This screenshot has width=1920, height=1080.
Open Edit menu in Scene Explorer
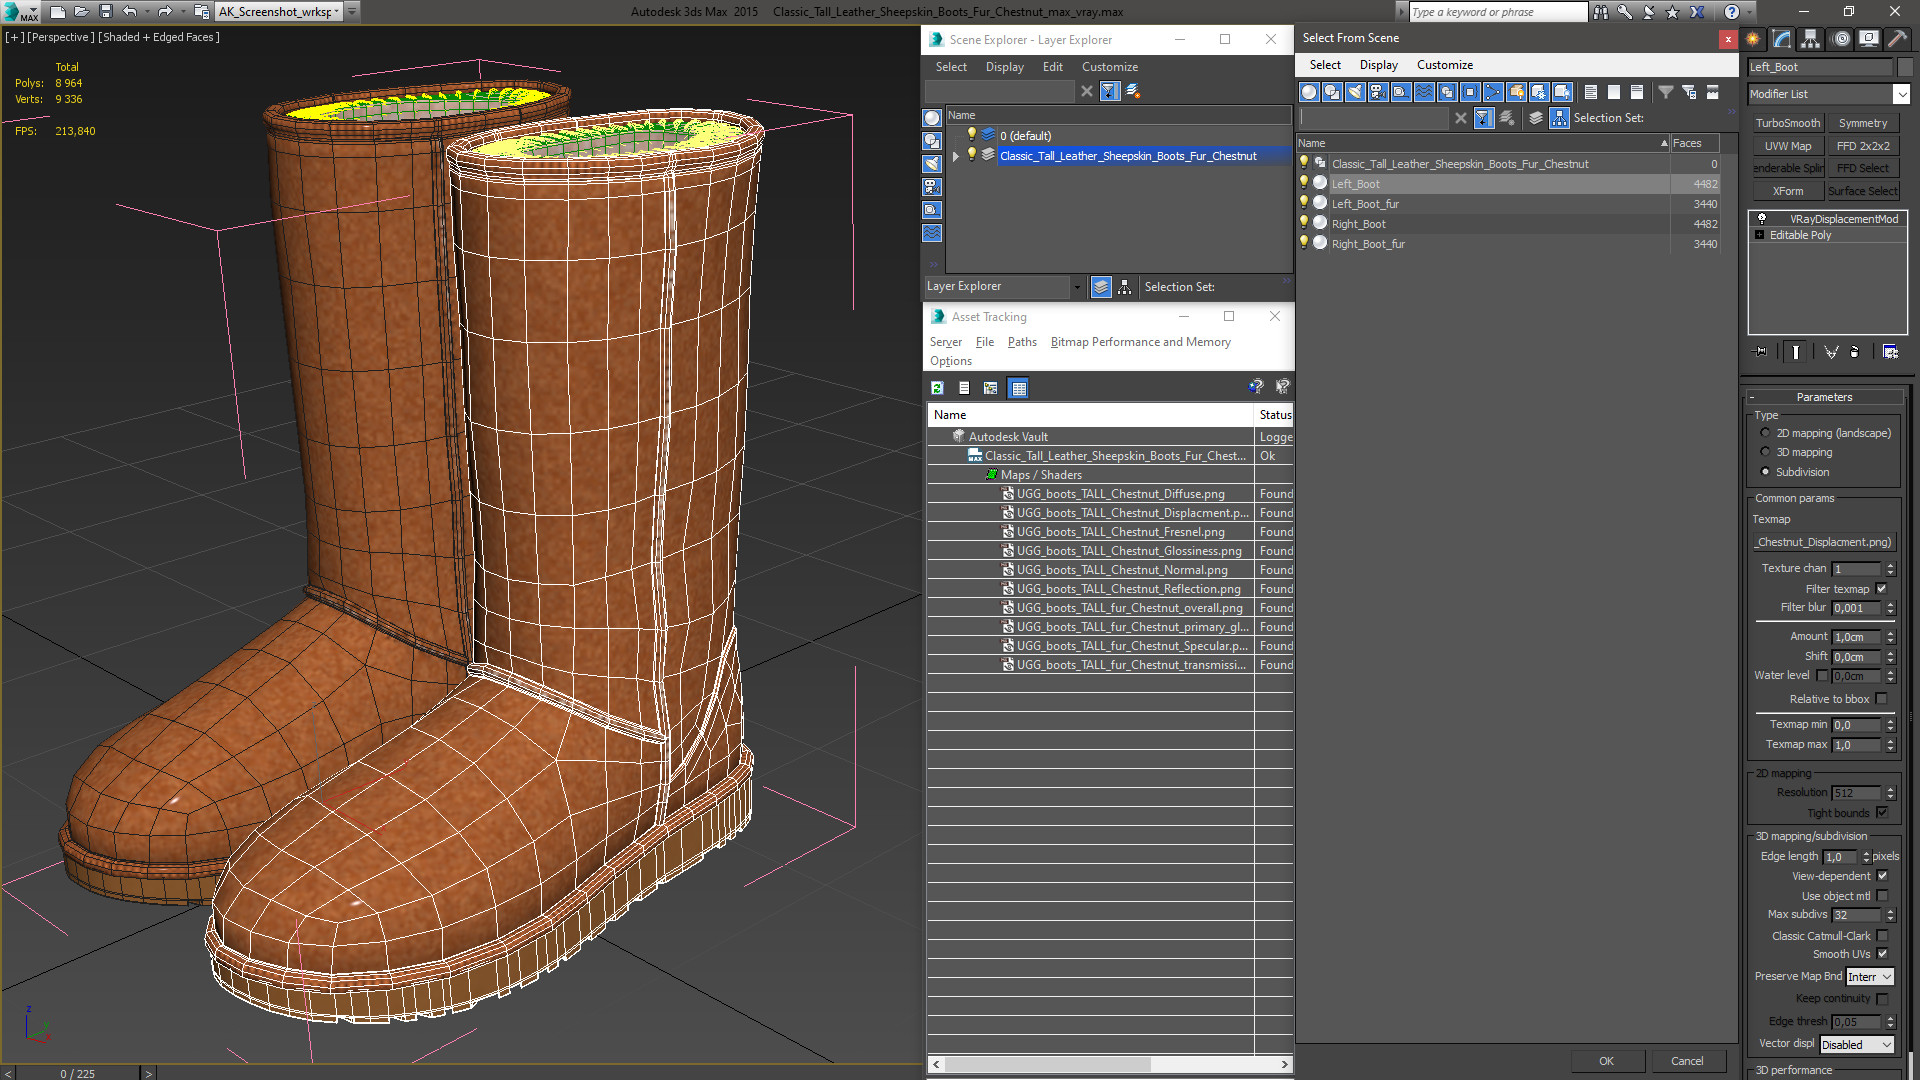[1052, 67]
